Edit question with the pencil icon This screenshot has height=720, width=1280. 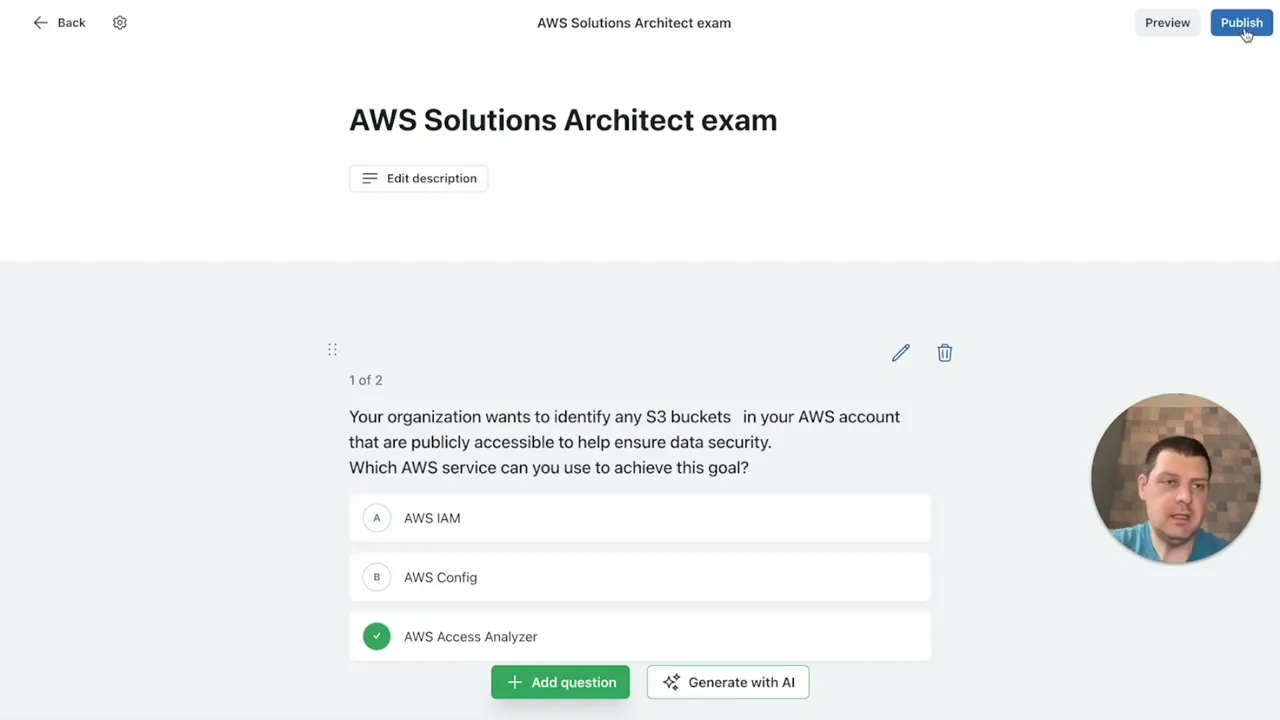point(901,353)
